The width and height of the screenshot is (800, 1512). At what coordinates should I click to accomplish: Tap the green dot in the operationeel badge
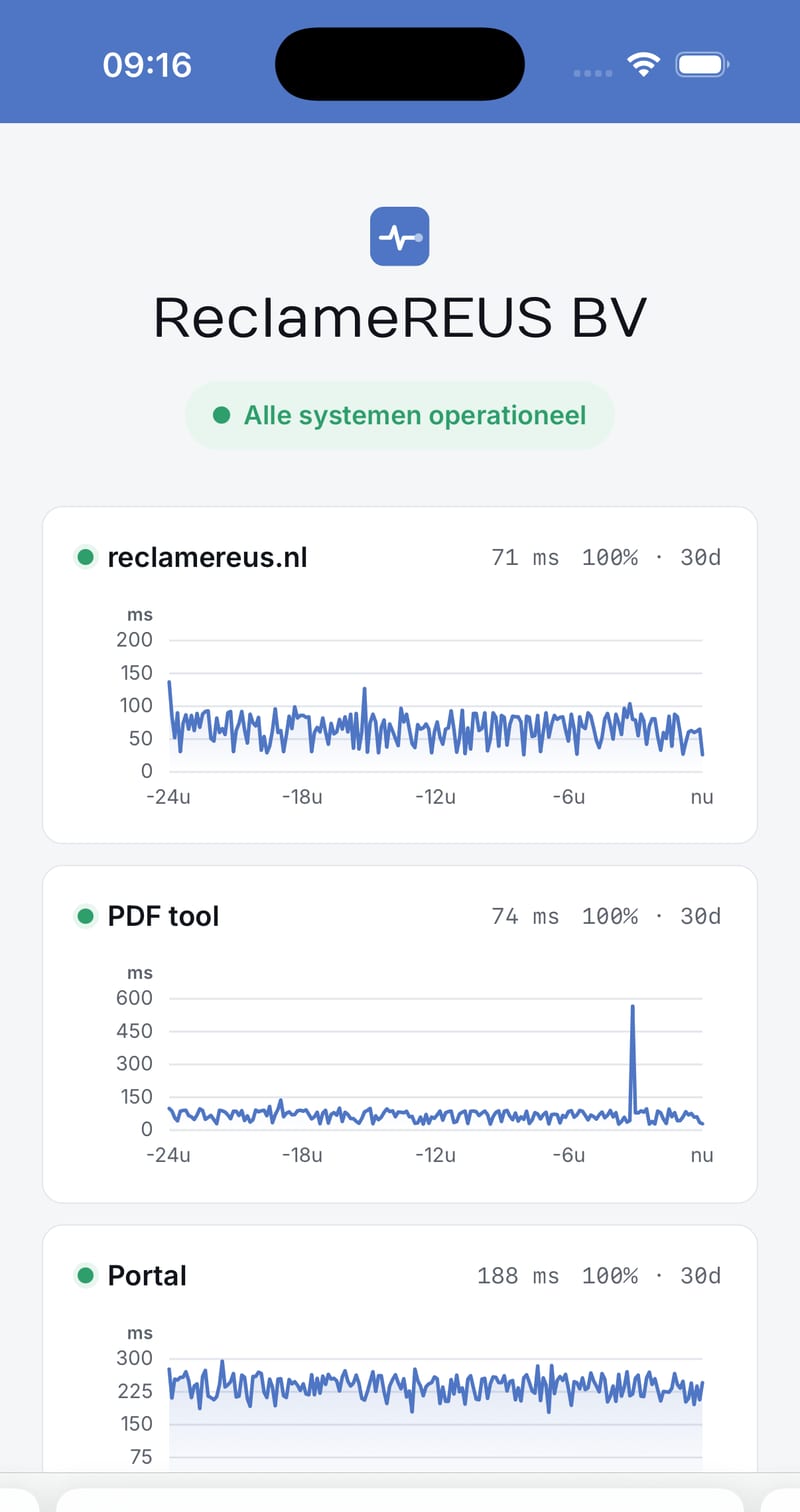click(x=223, y=415)
